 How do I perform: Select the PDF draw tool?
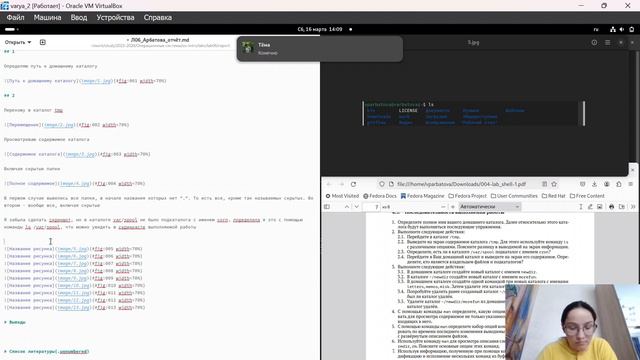590,207
